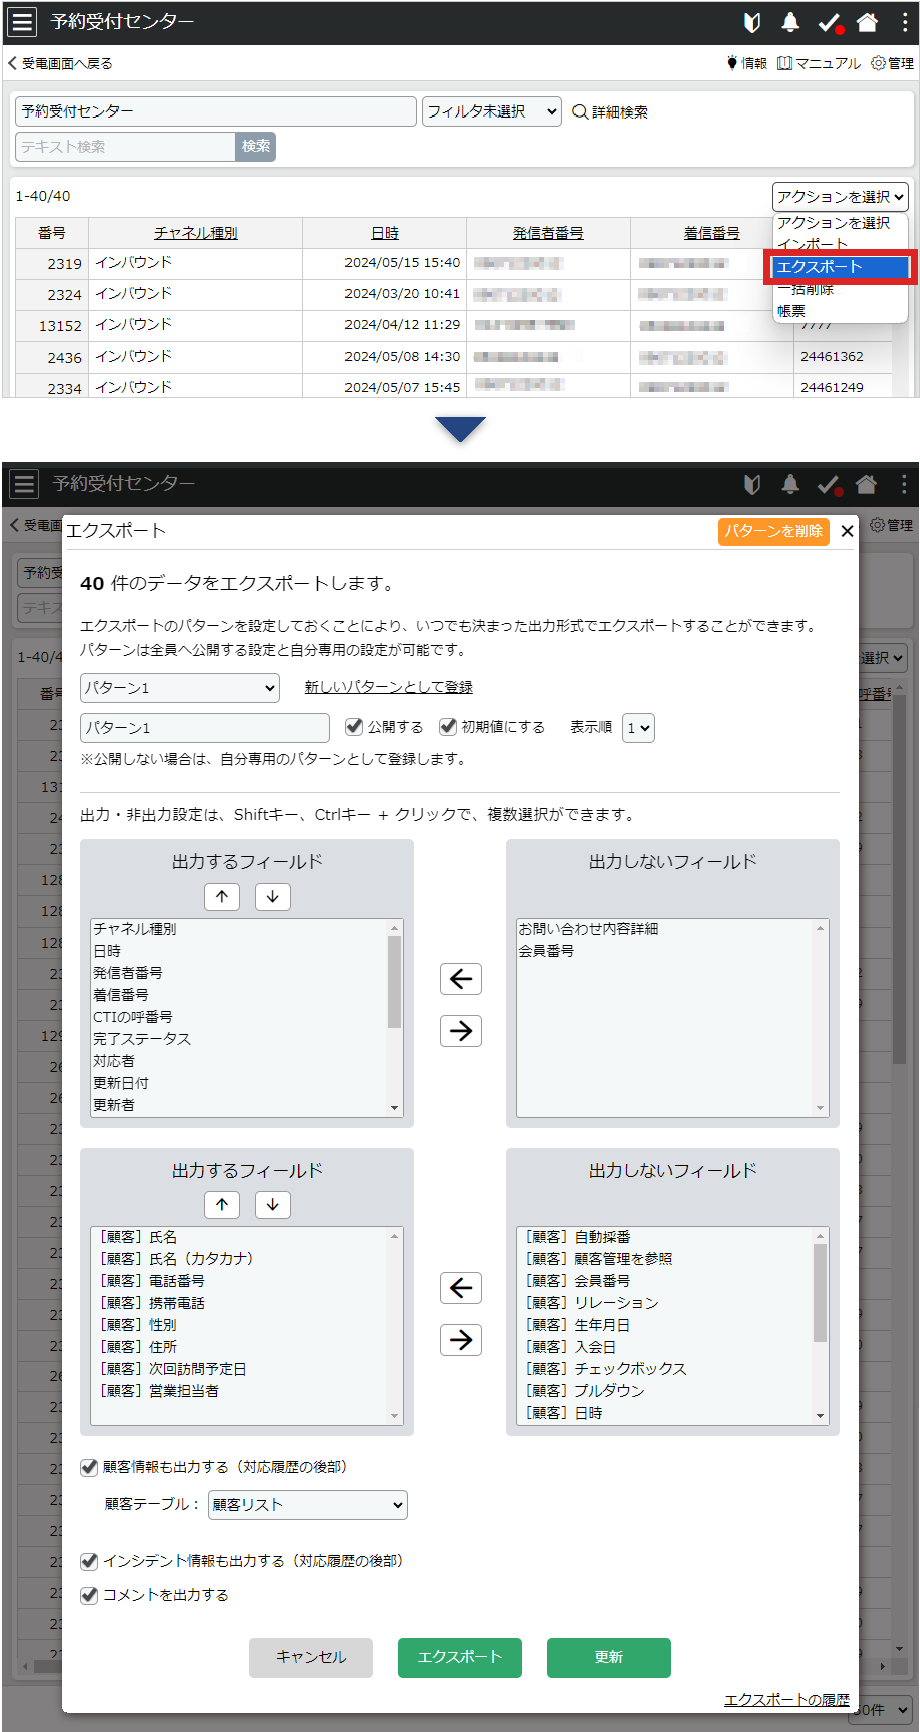
Task: Select 完了ステータス in output field list
Action: pos(239,1039)
